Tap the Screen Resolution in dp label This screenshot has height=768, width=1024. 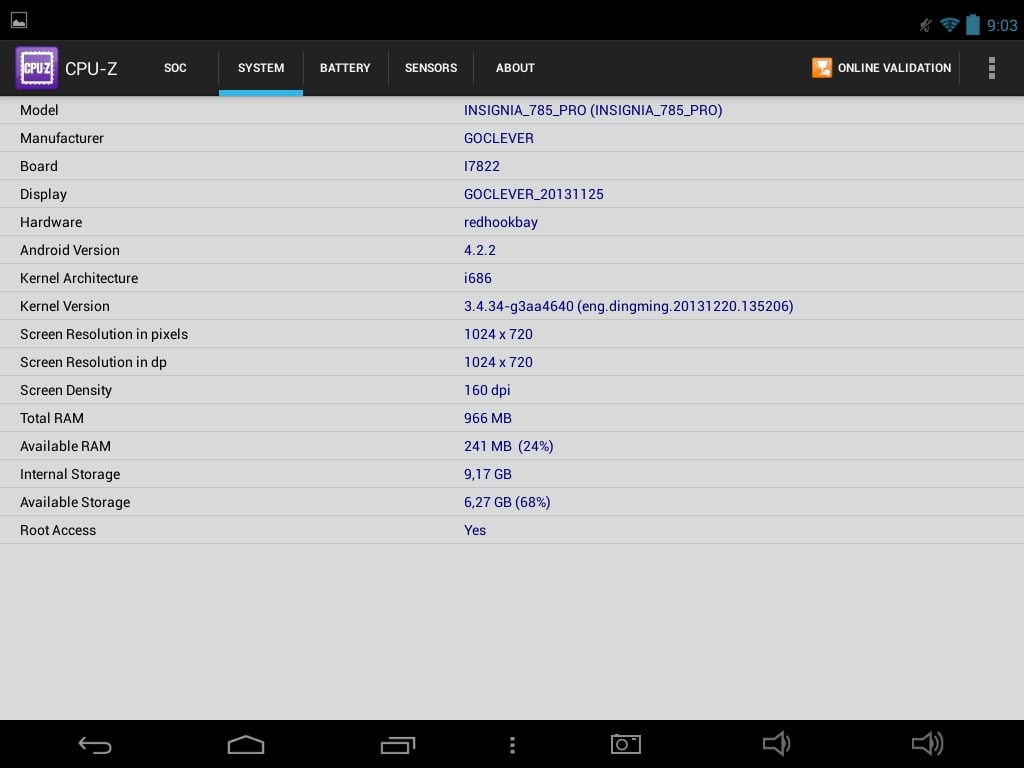pyautogui.click(x=93, y=362)
